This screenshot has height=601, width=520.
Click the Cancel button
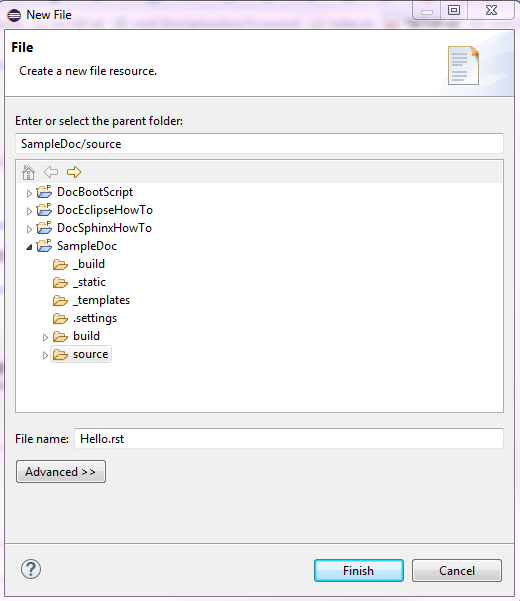[x=457, y=570]
